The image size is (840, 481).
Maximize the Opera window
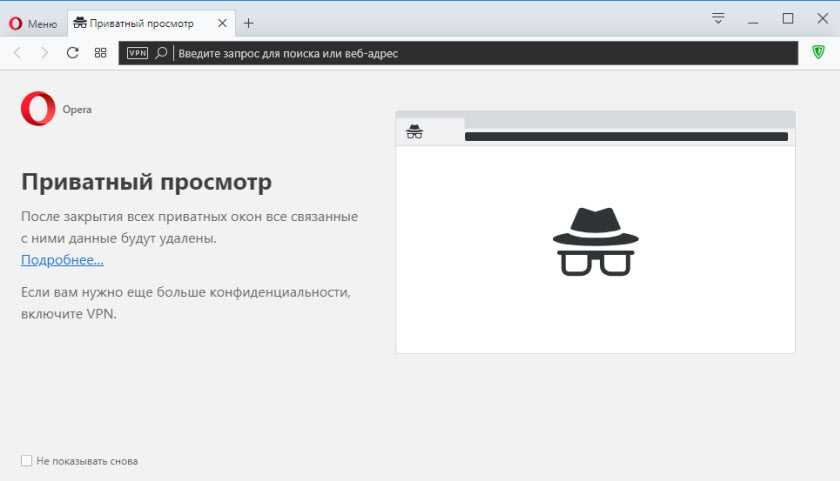(787, 18)
